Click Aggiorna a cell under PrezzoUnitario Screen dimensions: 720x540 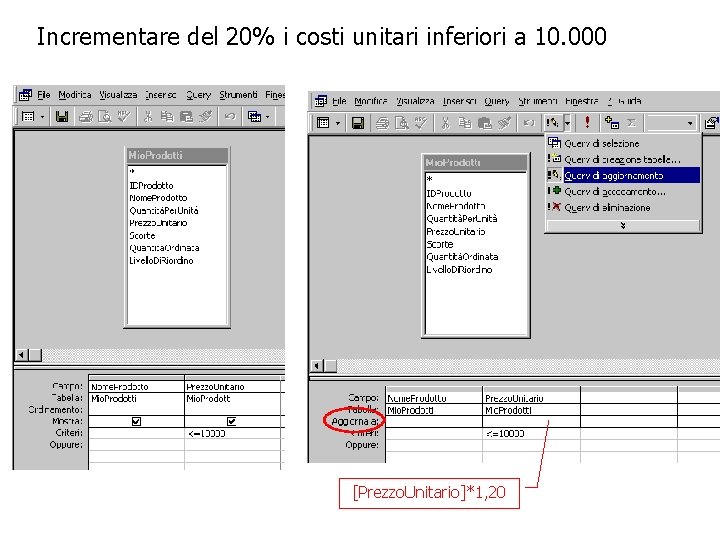pos(531,422)
